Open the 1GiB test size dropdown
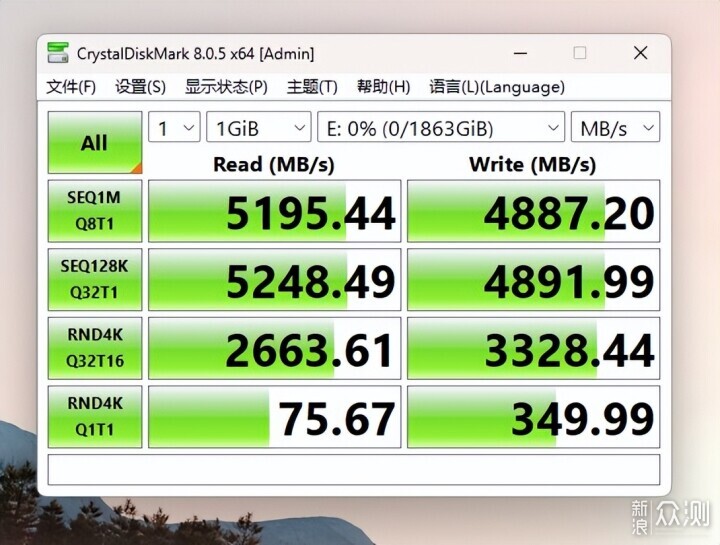720x545 pixels. 259,127
